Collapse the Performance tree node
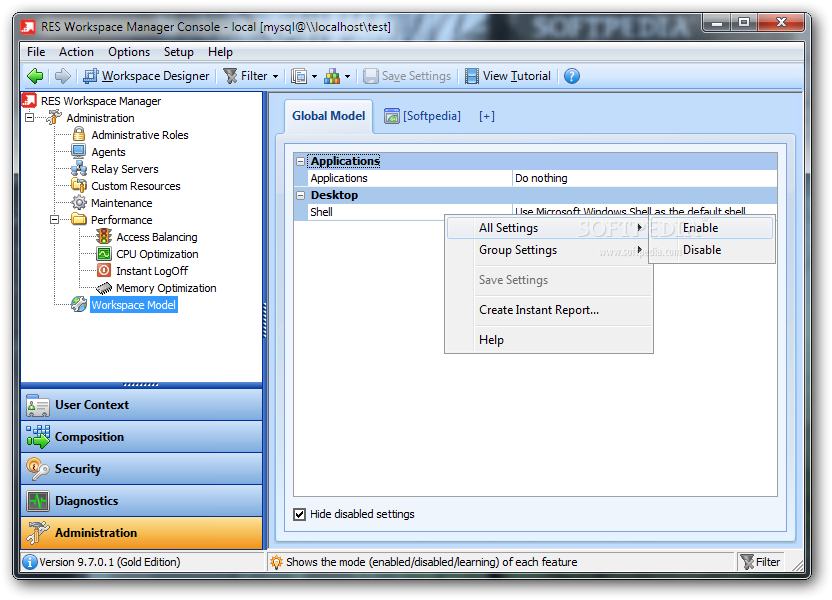832x600 pixels. point(55,219)
